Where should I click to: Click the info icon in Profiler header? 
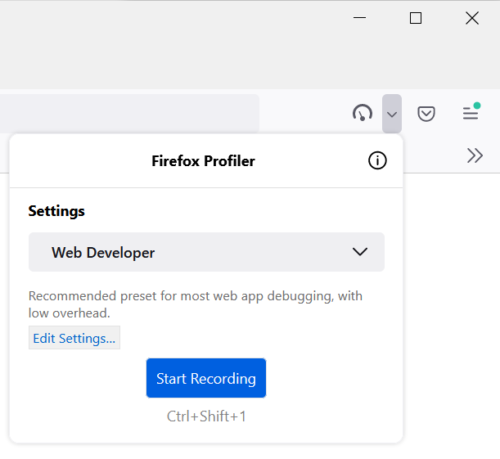pyautogui.click(x=377, y=161)
